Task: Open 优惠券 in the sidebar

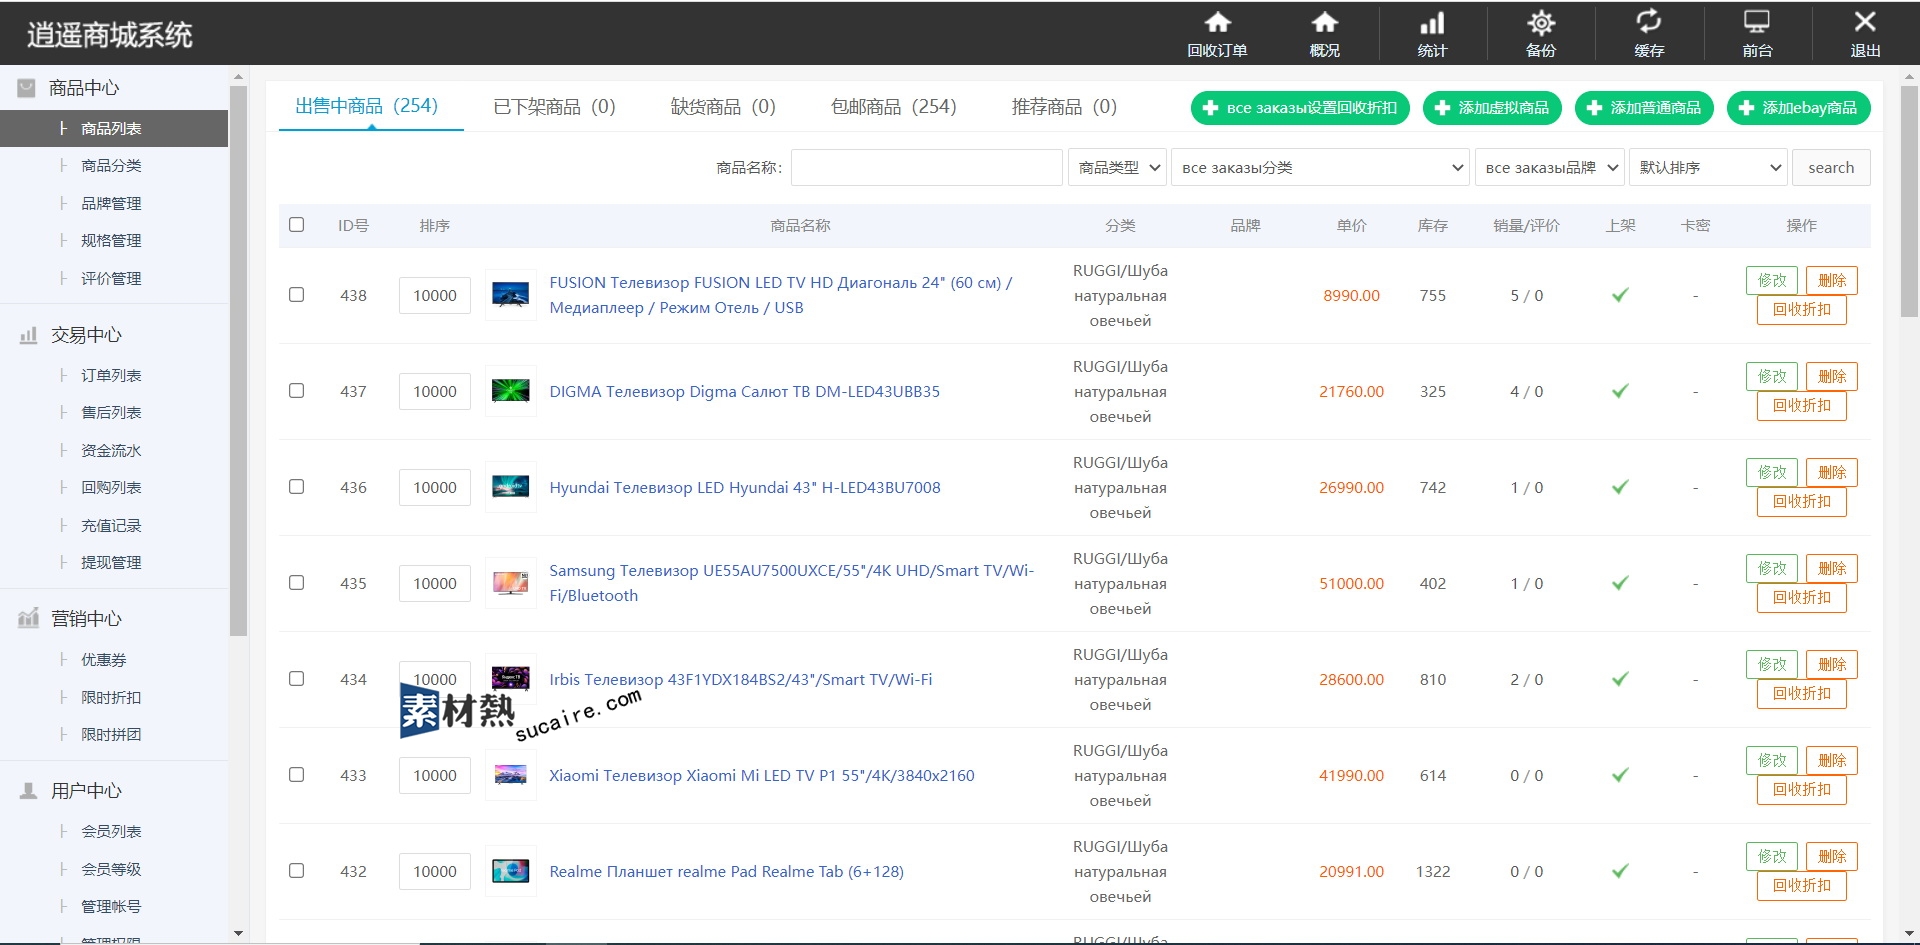Action: [x=104, y=660]
